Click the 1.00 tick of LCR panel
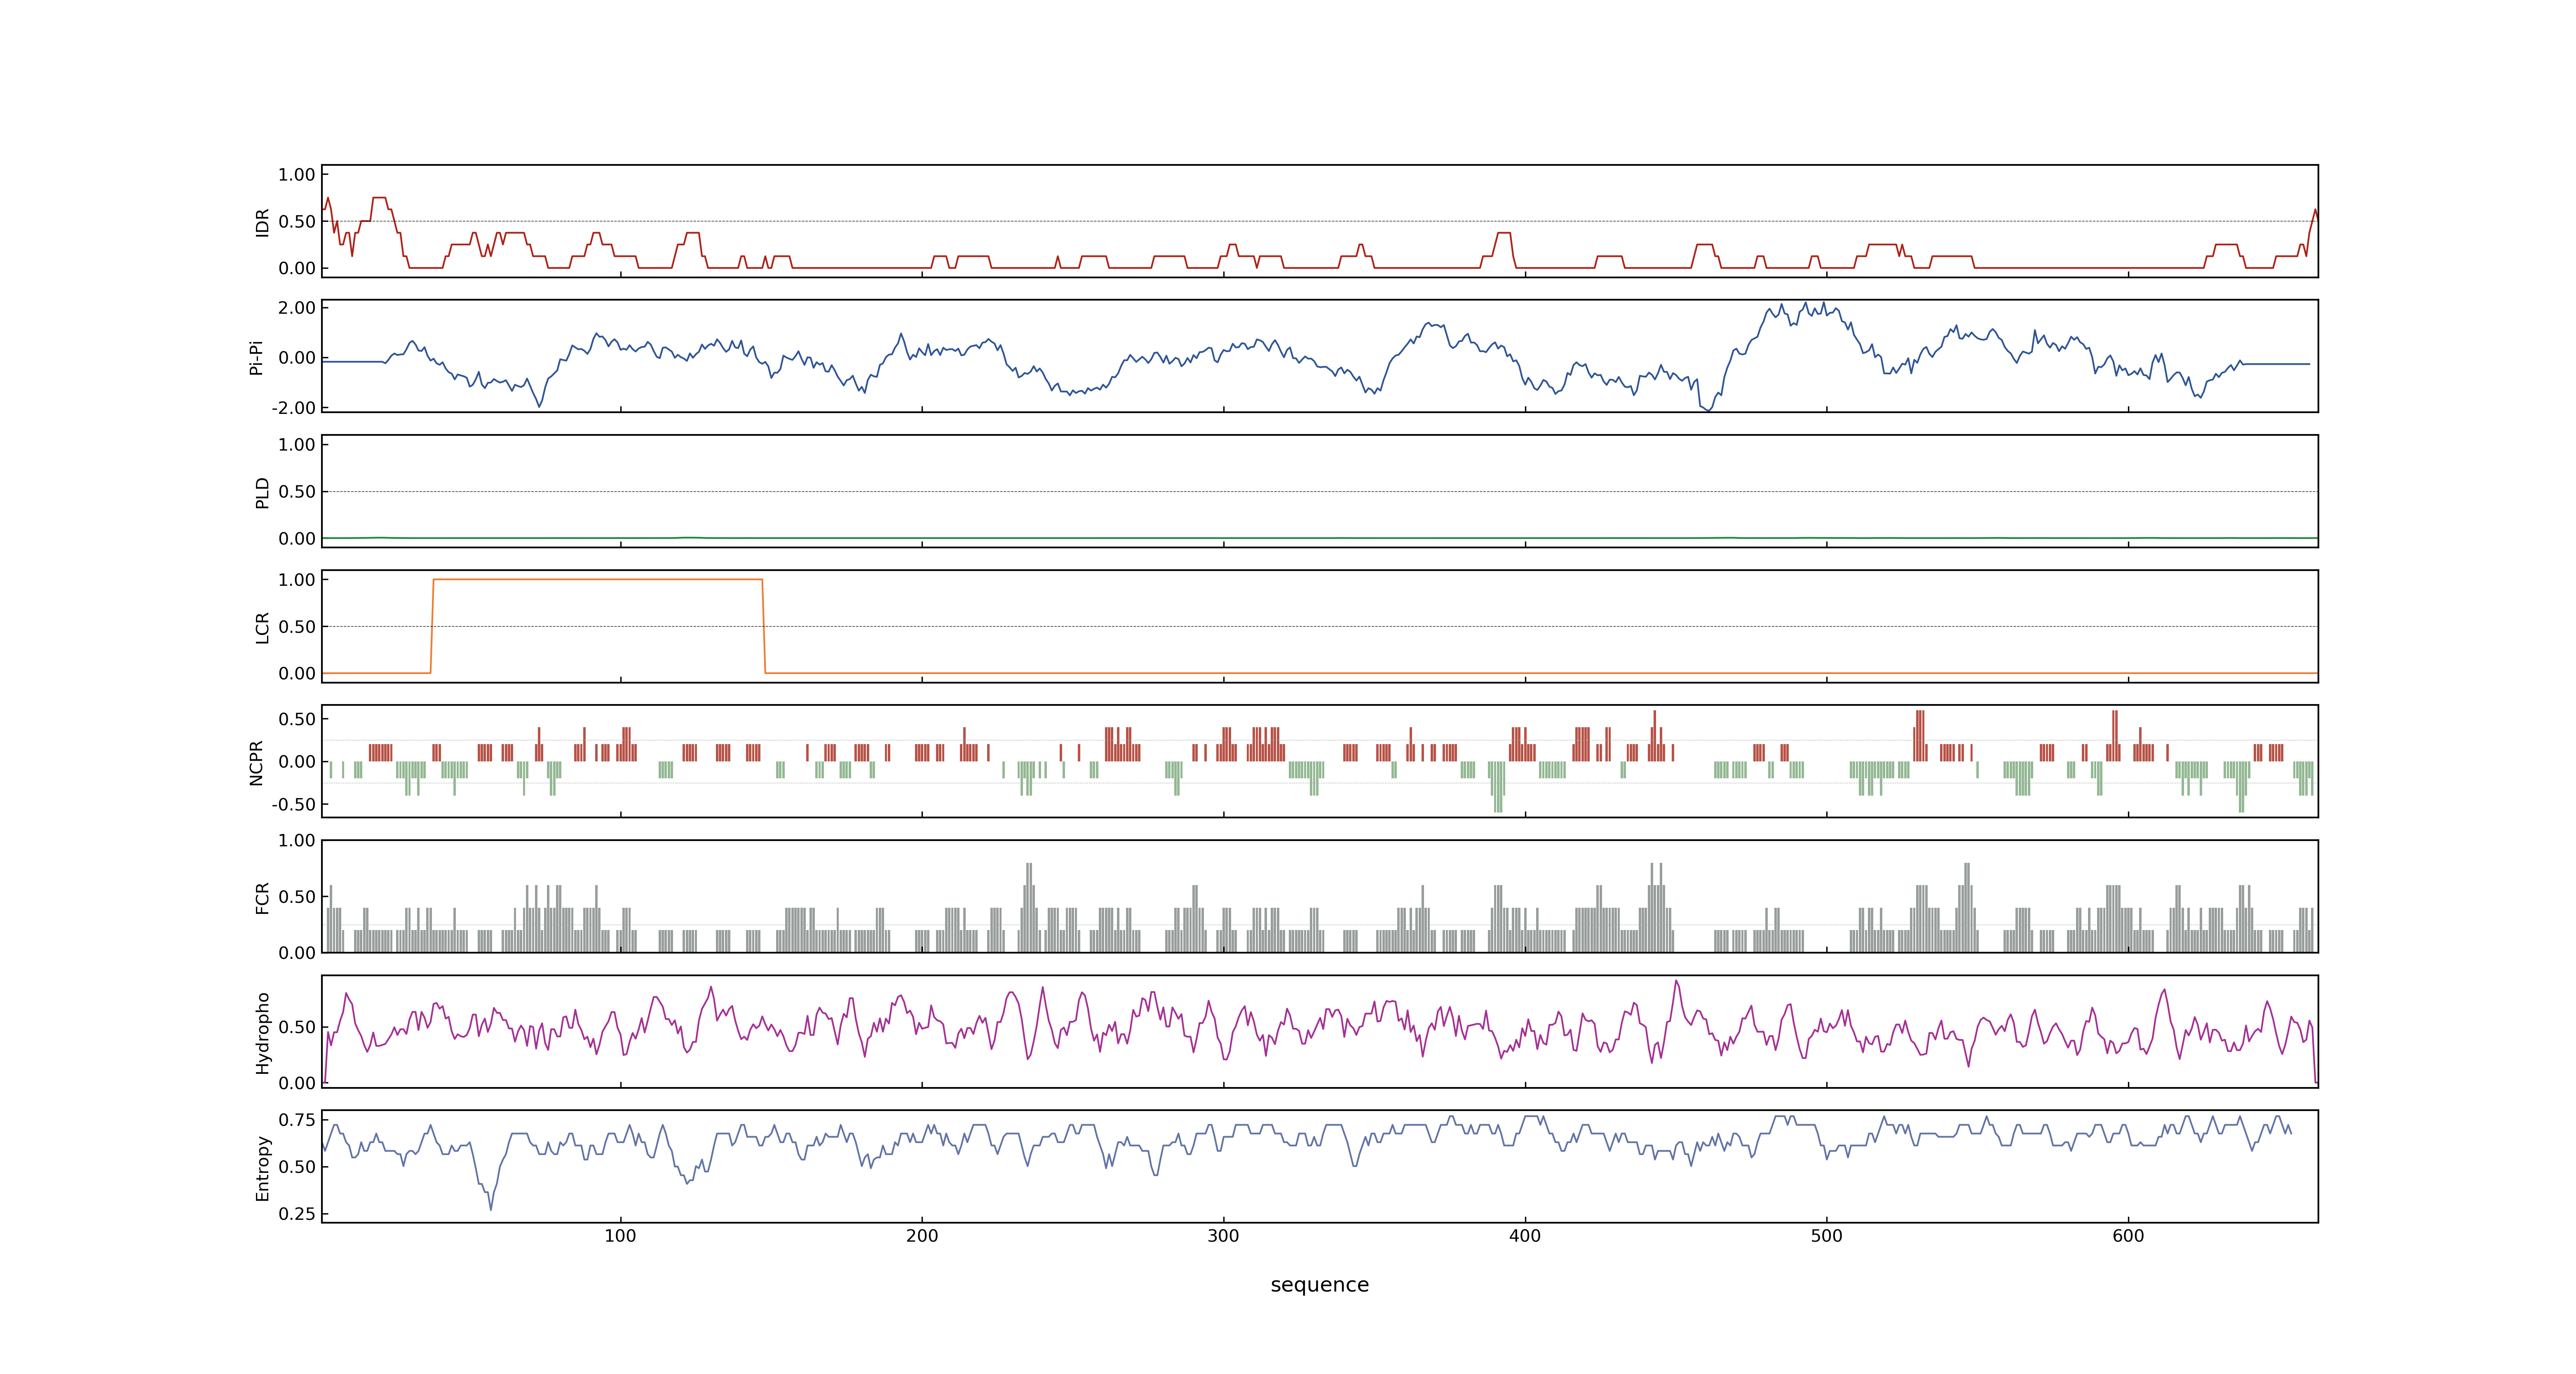The image size is (2576, 1374). [297, 580]
